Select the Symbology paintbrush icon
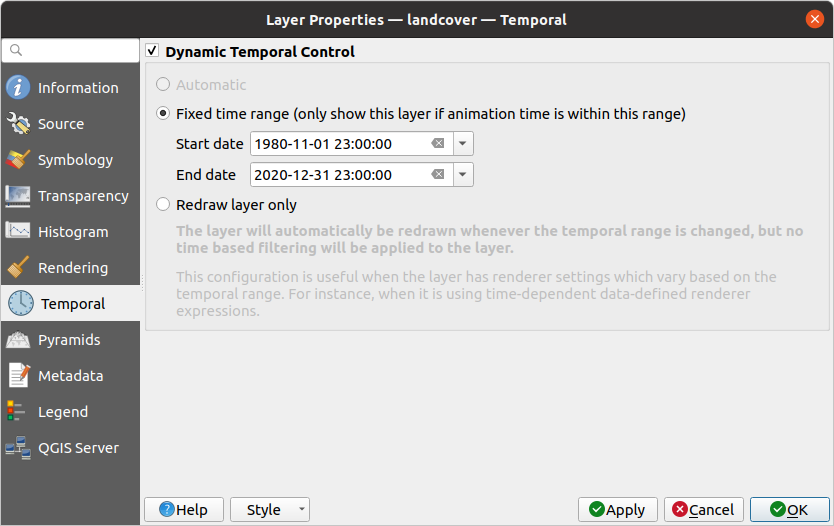This screenshot has height=526, width=834. [x=18, y=160]
